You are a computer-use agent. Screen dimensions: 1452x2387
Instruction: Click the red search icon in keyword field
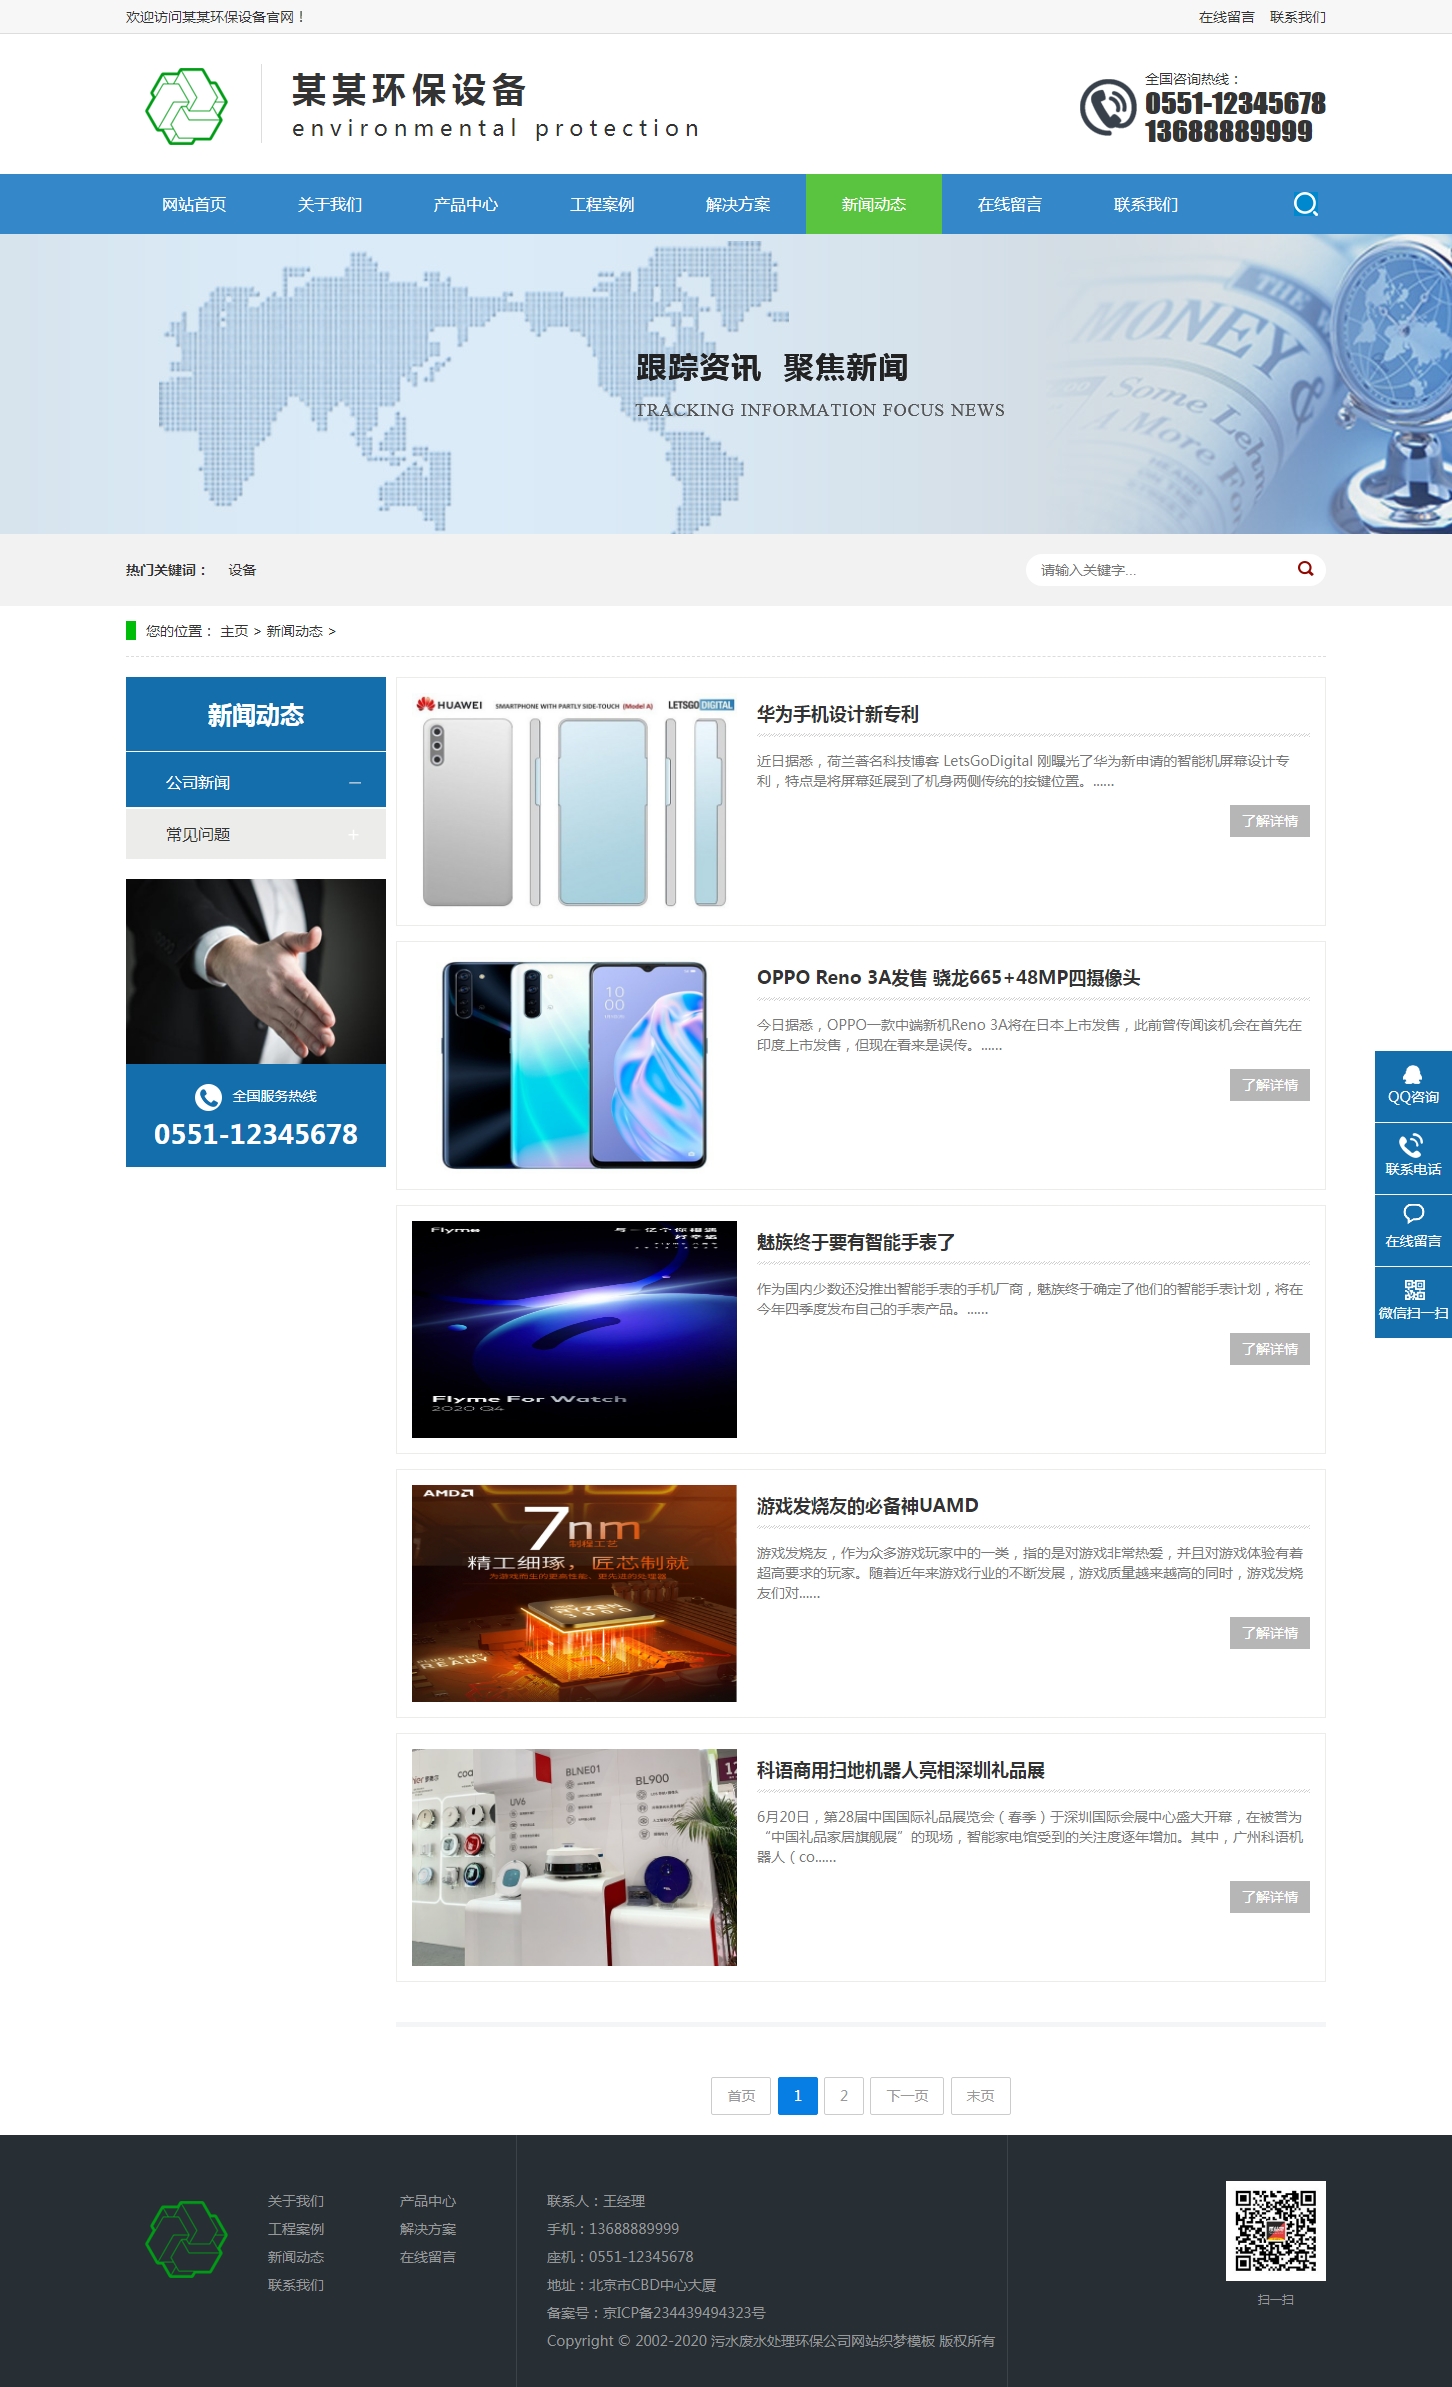tap(1305, 569)
